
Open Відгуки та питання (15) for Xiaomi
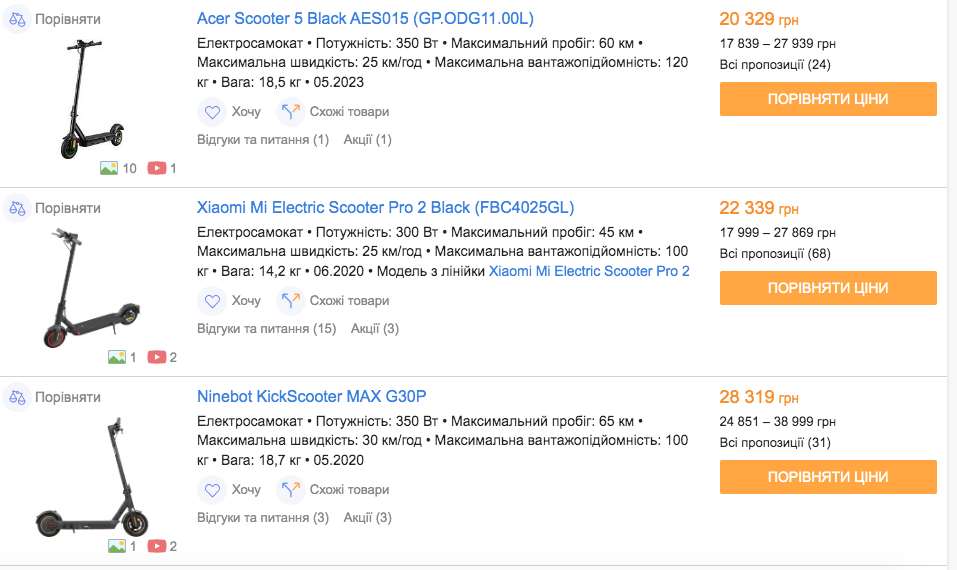click(x=266, y=328)
